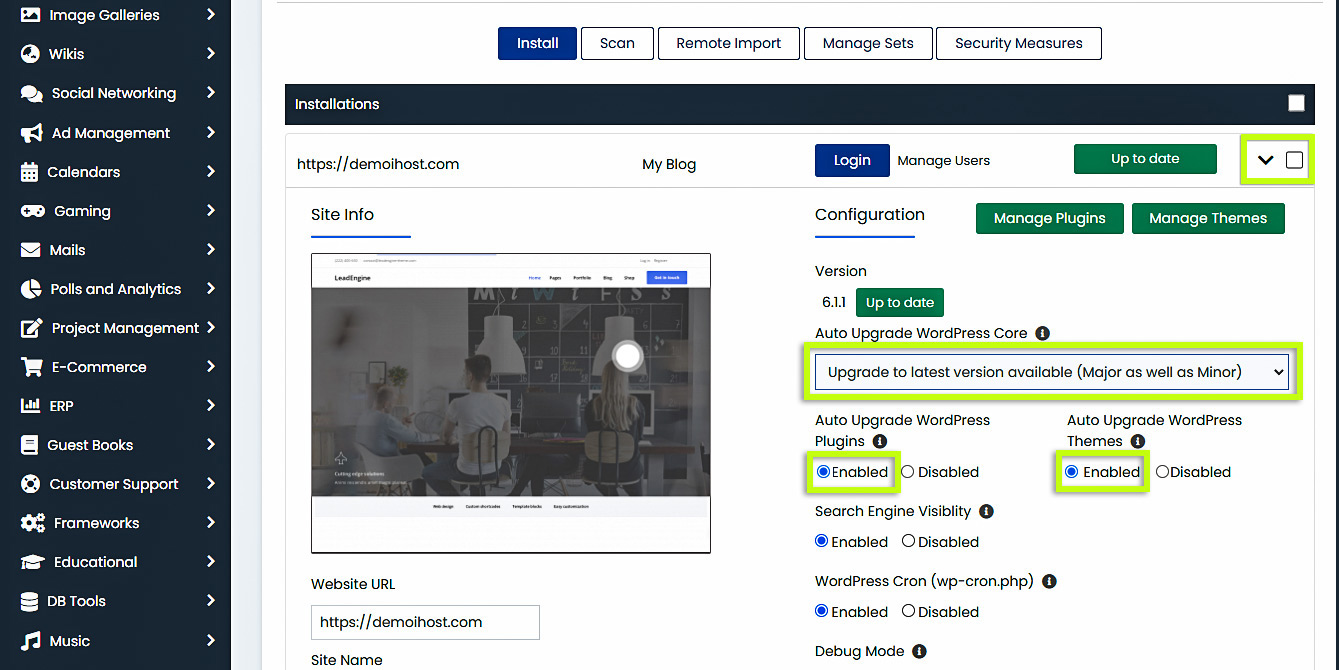Image resolution: width=1339 pixels, height=670 pixels.
Task: Click info icon beside Debug Mode
Action: pyautogui.click(x=919, y=651)
